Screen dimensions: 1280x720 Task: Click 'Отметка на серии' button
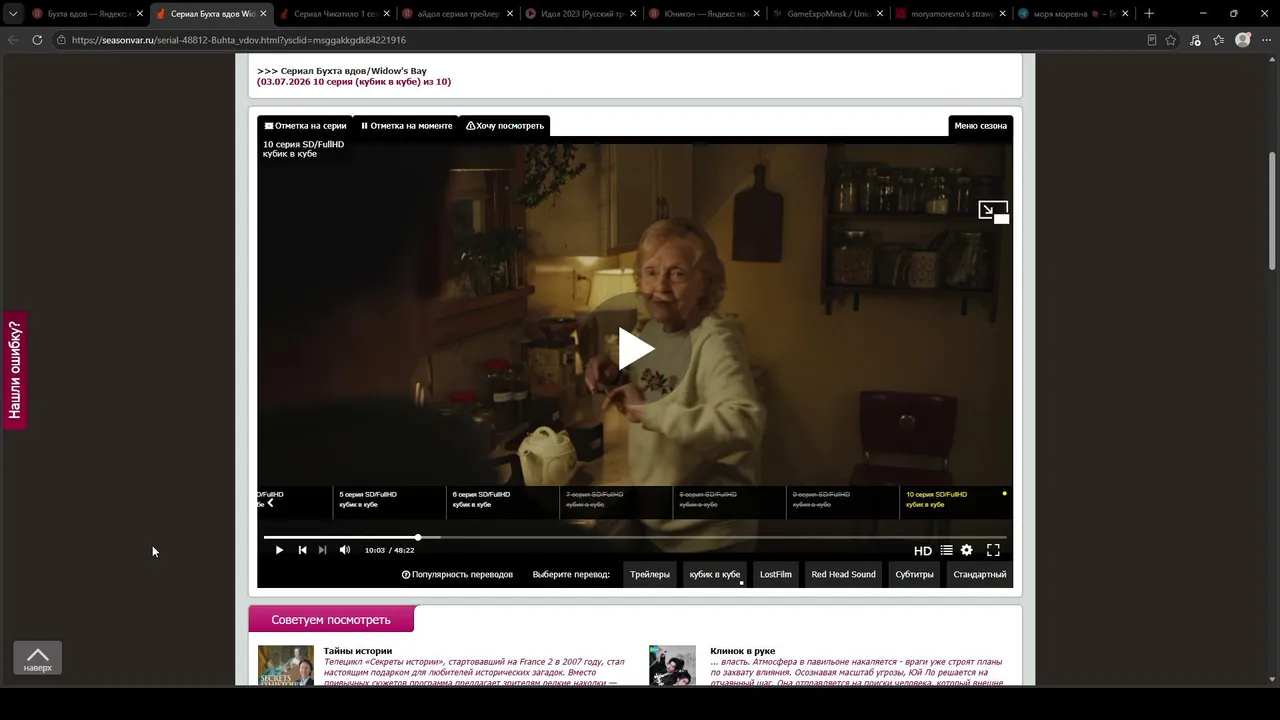(x=305, y=126)
